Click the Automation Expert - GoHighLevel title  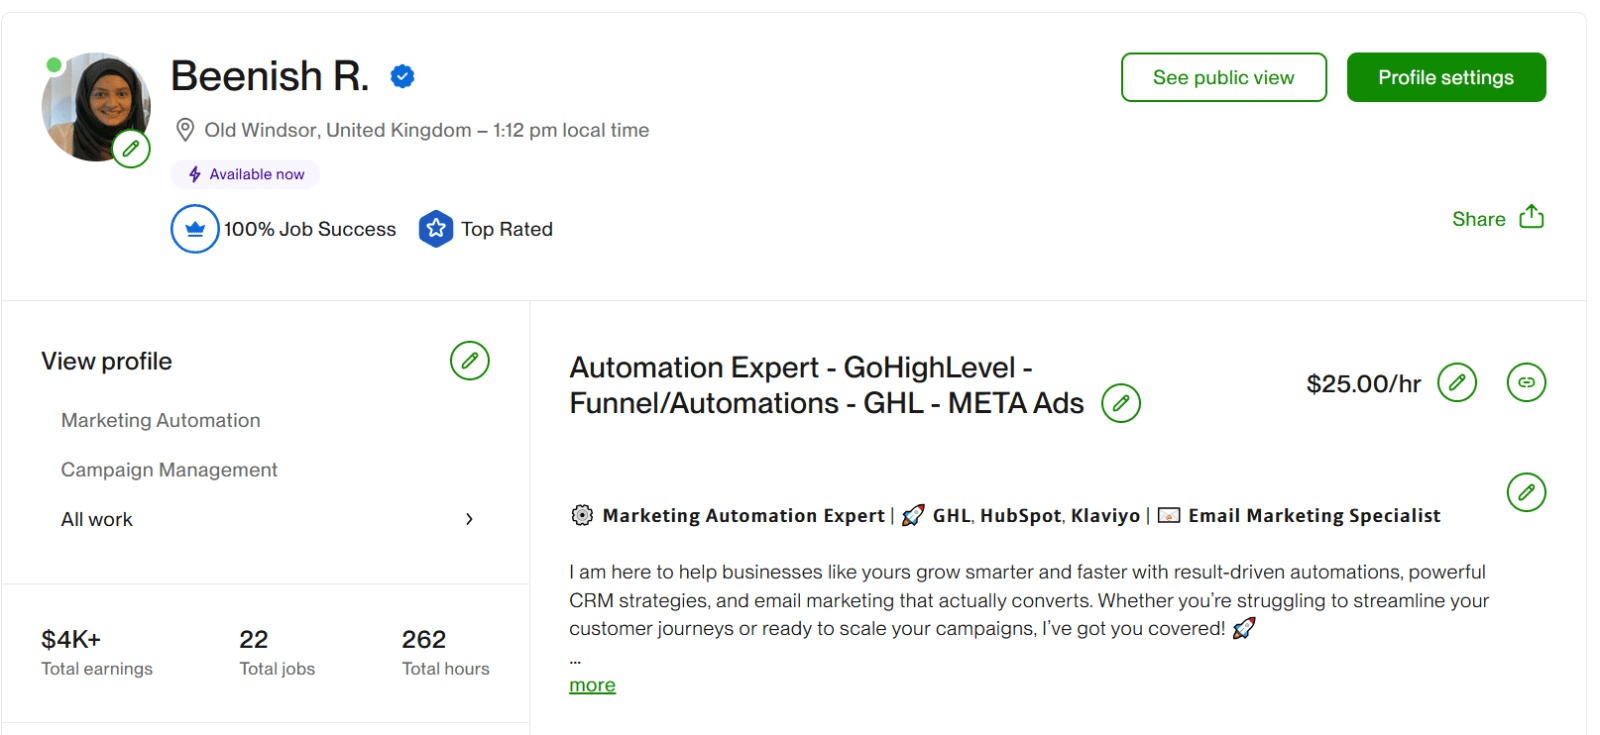pyautogui.click(x=827, y=385)
